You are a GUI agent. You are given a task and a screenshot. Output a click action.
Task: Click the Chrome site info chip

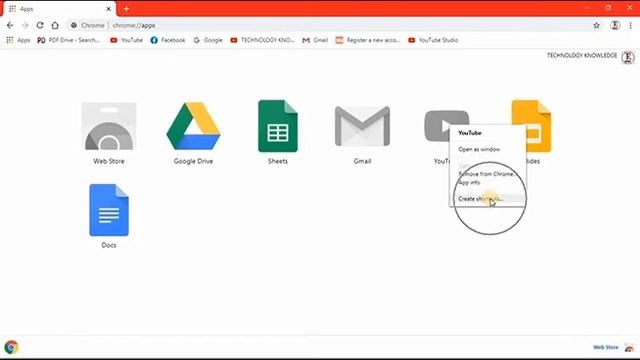pyautogui.click(x=87, y=25)
